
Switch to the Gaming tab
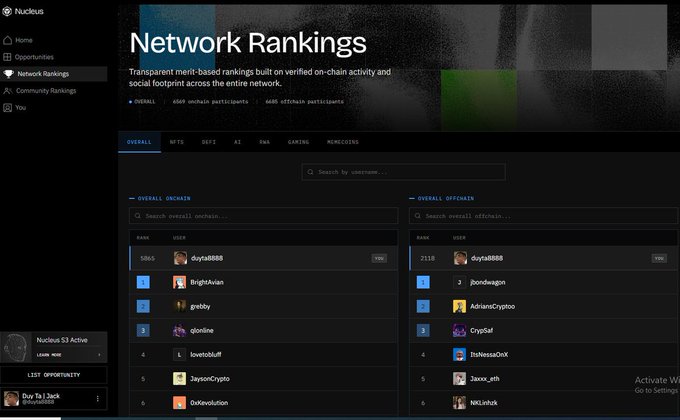point(298,142)
